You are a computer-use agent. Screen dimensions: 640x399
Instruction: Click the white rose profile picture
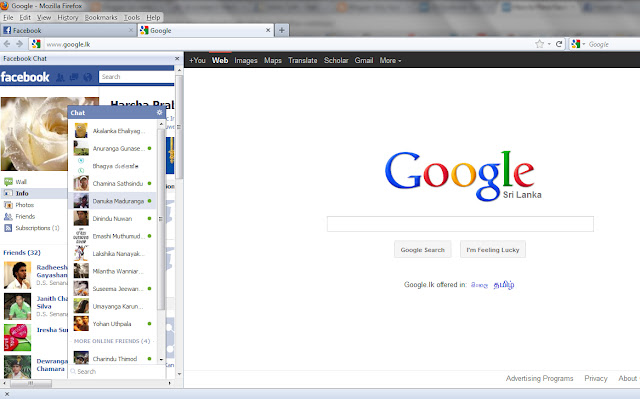click(x=34, y=134)
